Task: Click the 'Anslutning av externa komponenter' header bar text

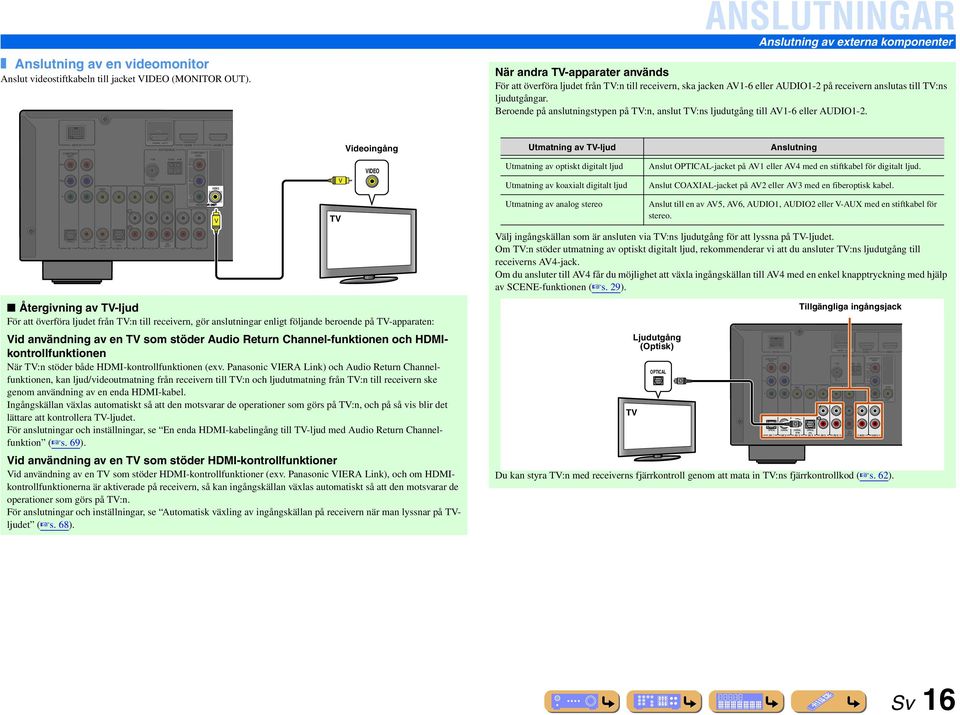Action: pos(856,42)
